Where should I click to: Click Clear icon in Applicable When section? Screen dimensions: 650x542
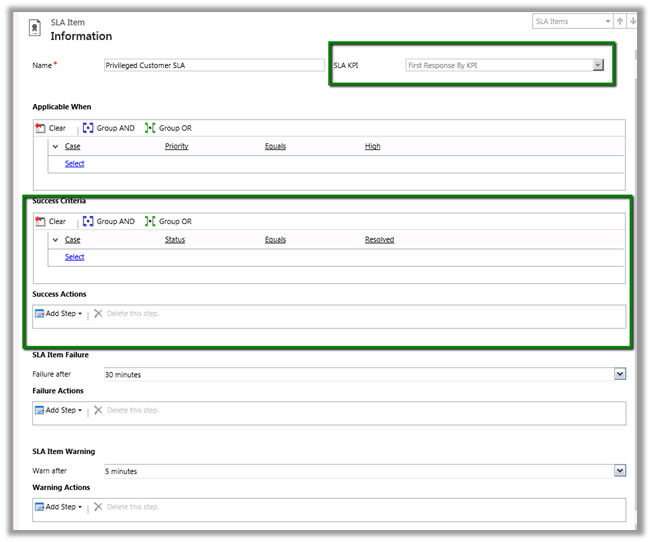(41, 128)
